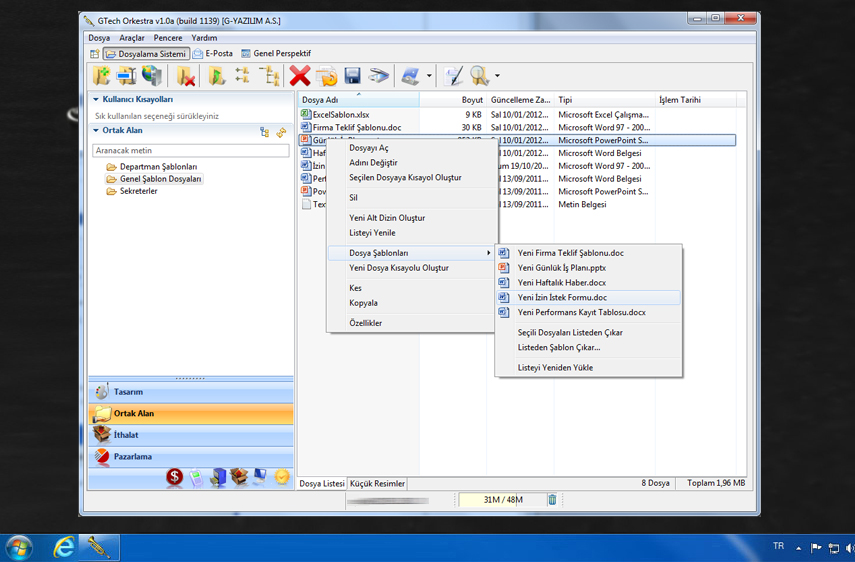This screenshot has height=562, width=855.
Task: Click the trash can icon beside memory indicator
Action: click(x=552, y=500)
